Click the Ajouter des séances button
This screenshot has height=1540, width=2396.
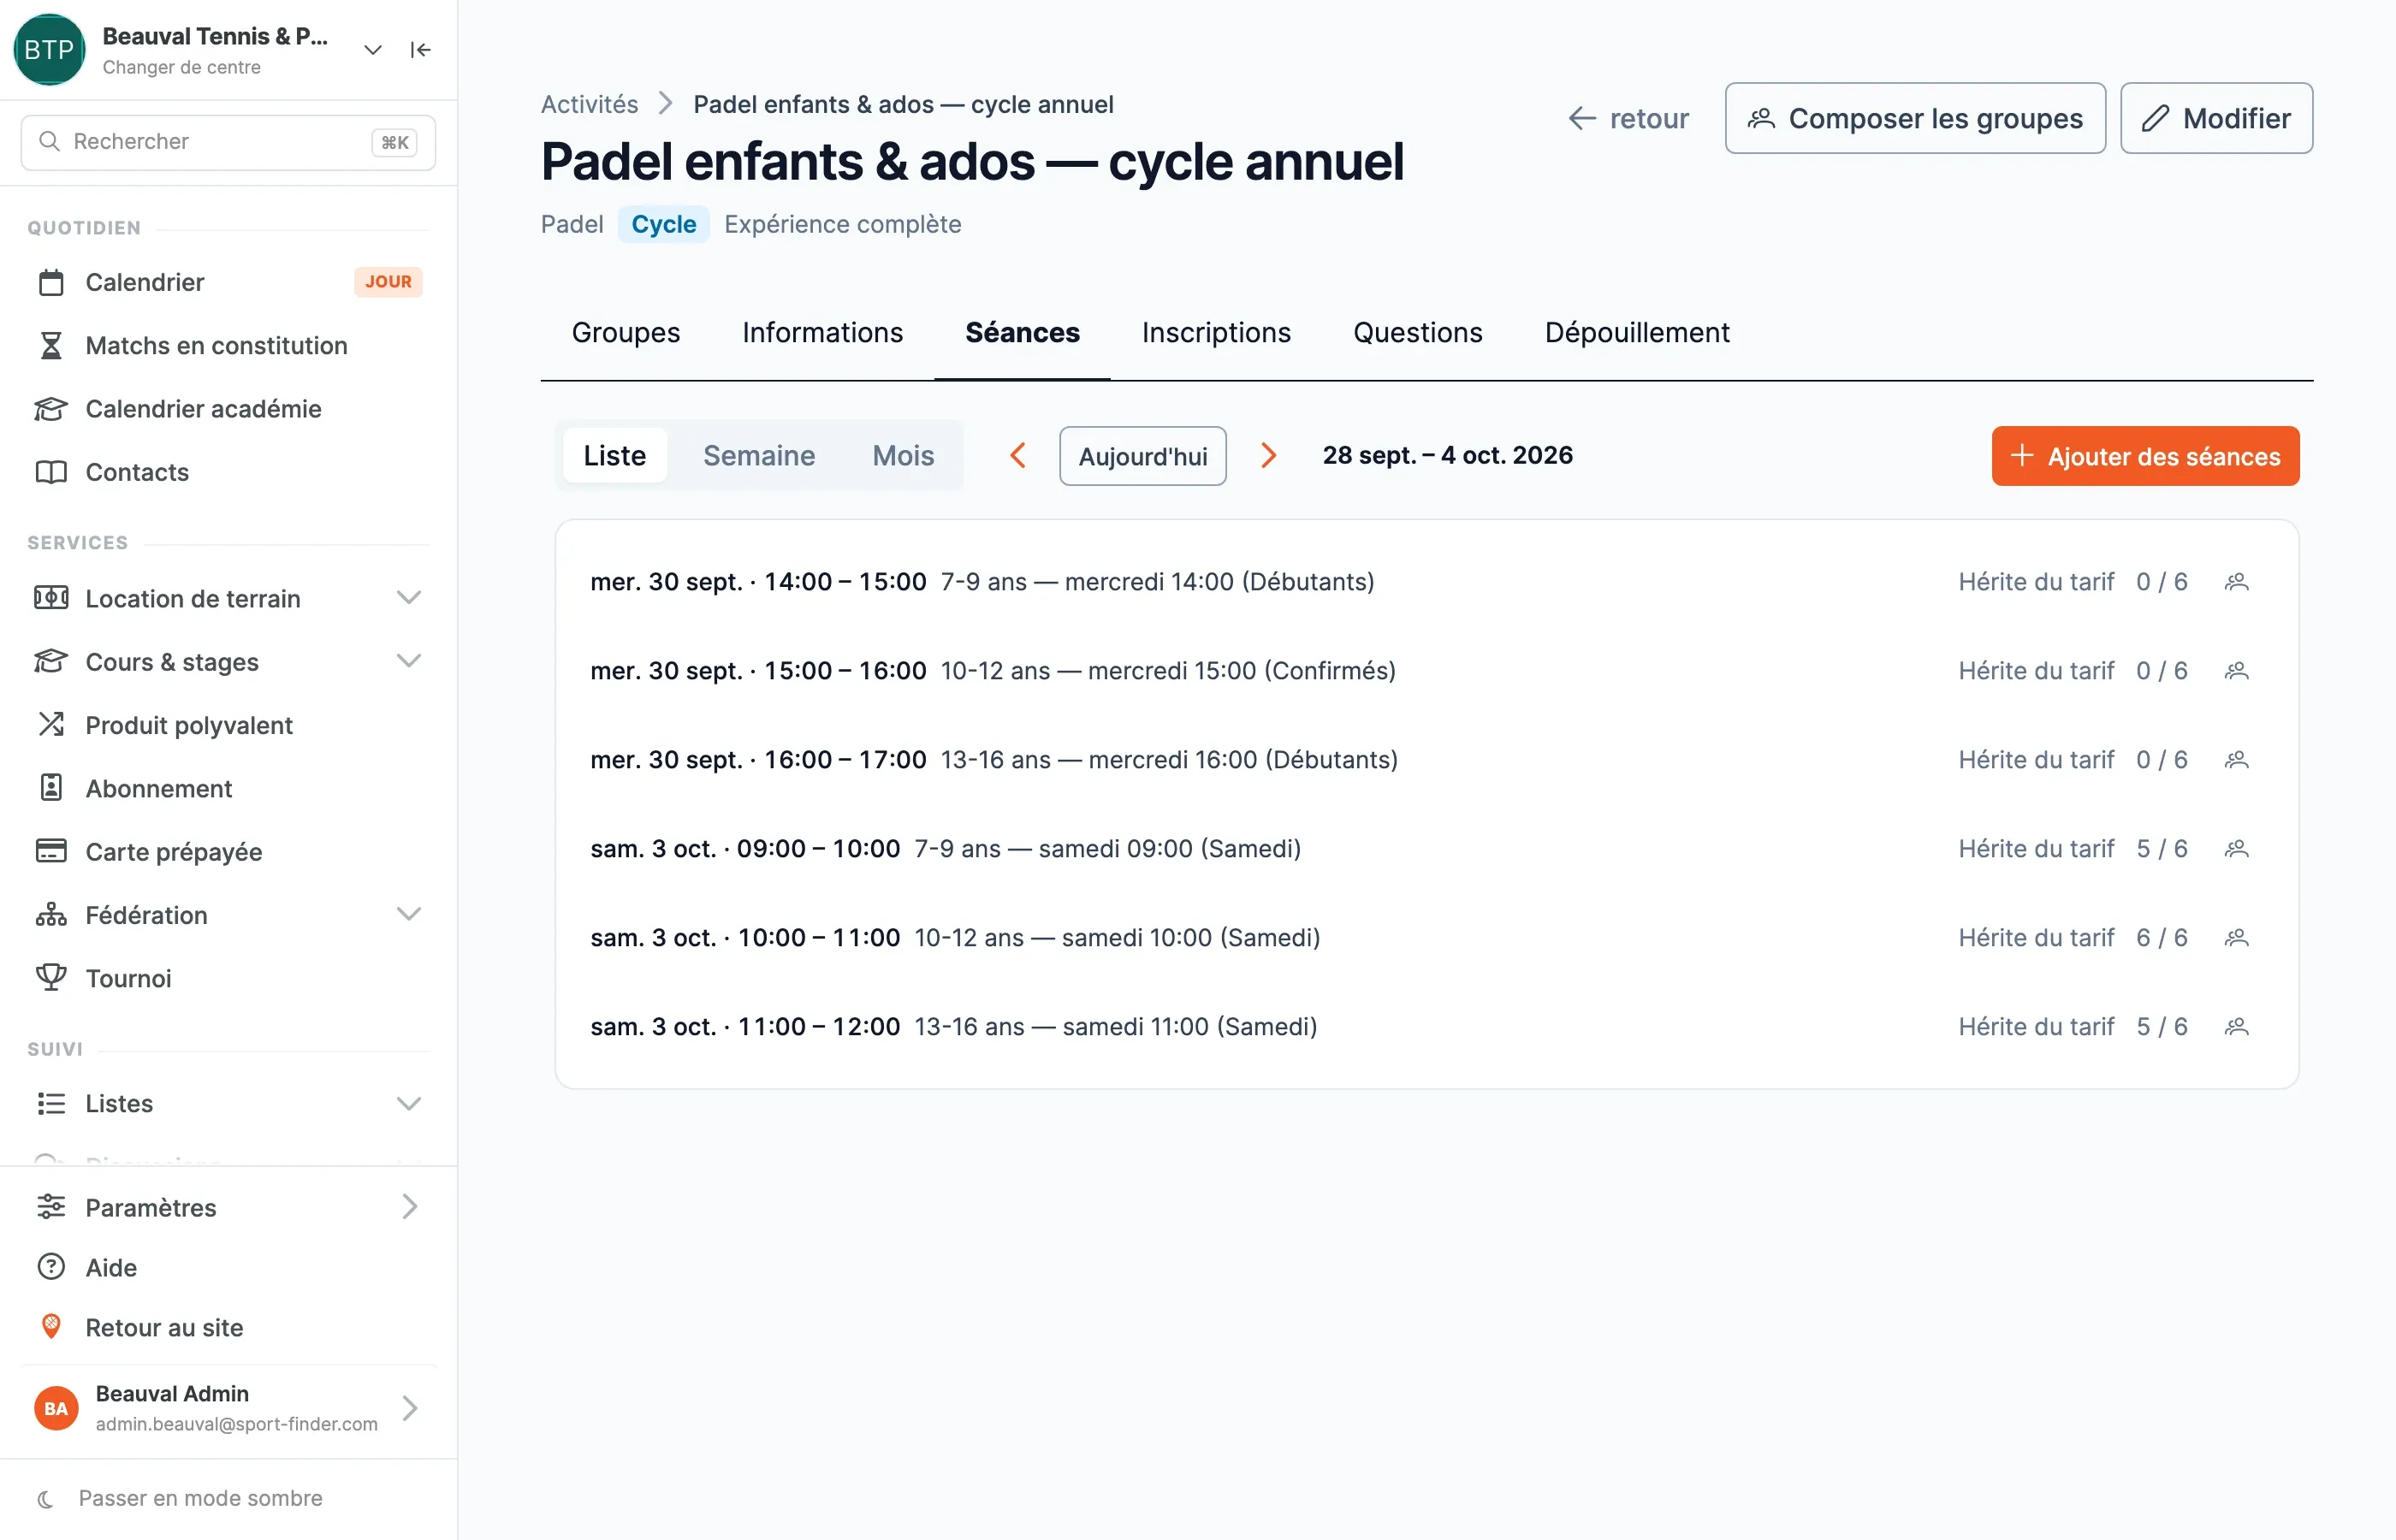[2145, 456]
